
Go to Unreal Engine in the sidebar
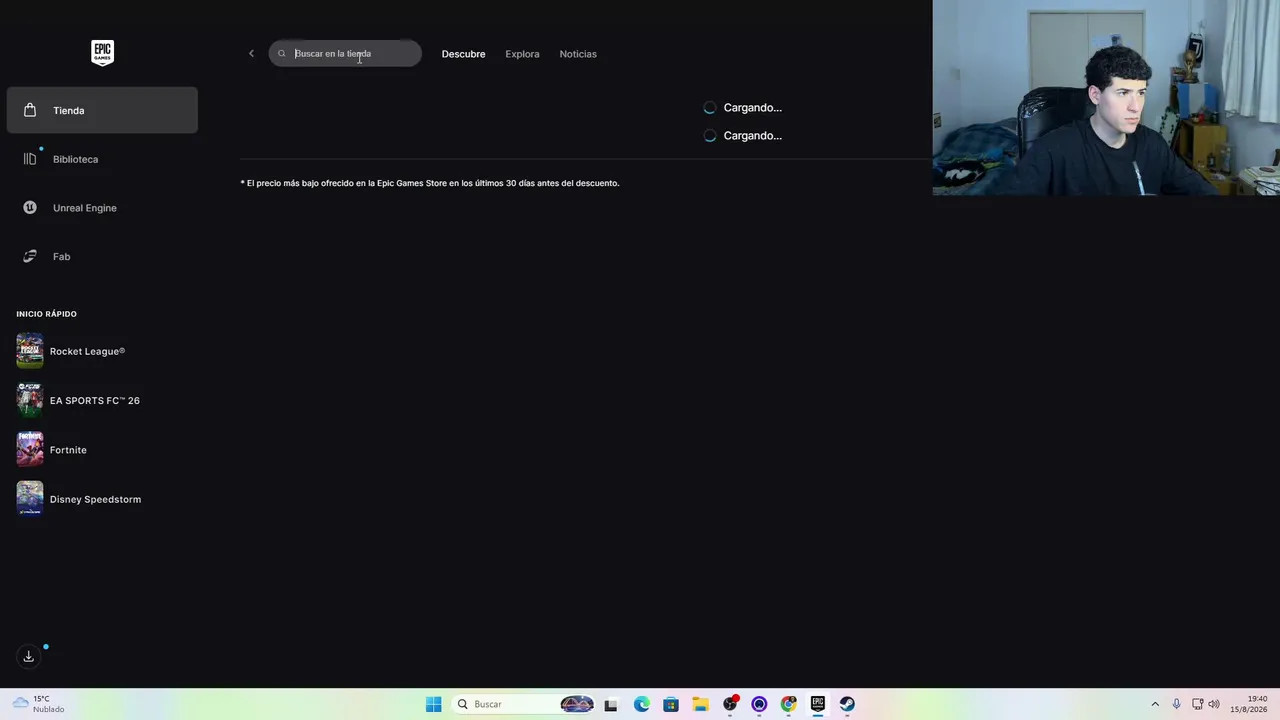coord(102,208)
